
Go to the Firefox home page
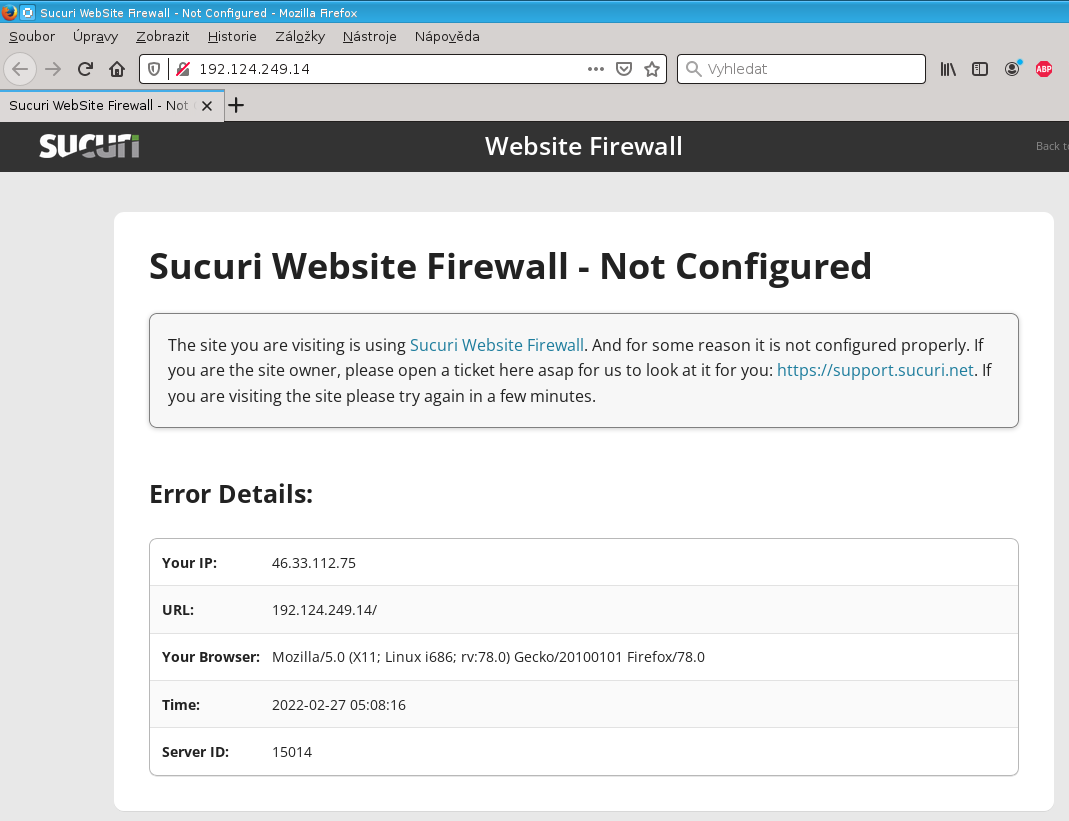pos(117,69)
